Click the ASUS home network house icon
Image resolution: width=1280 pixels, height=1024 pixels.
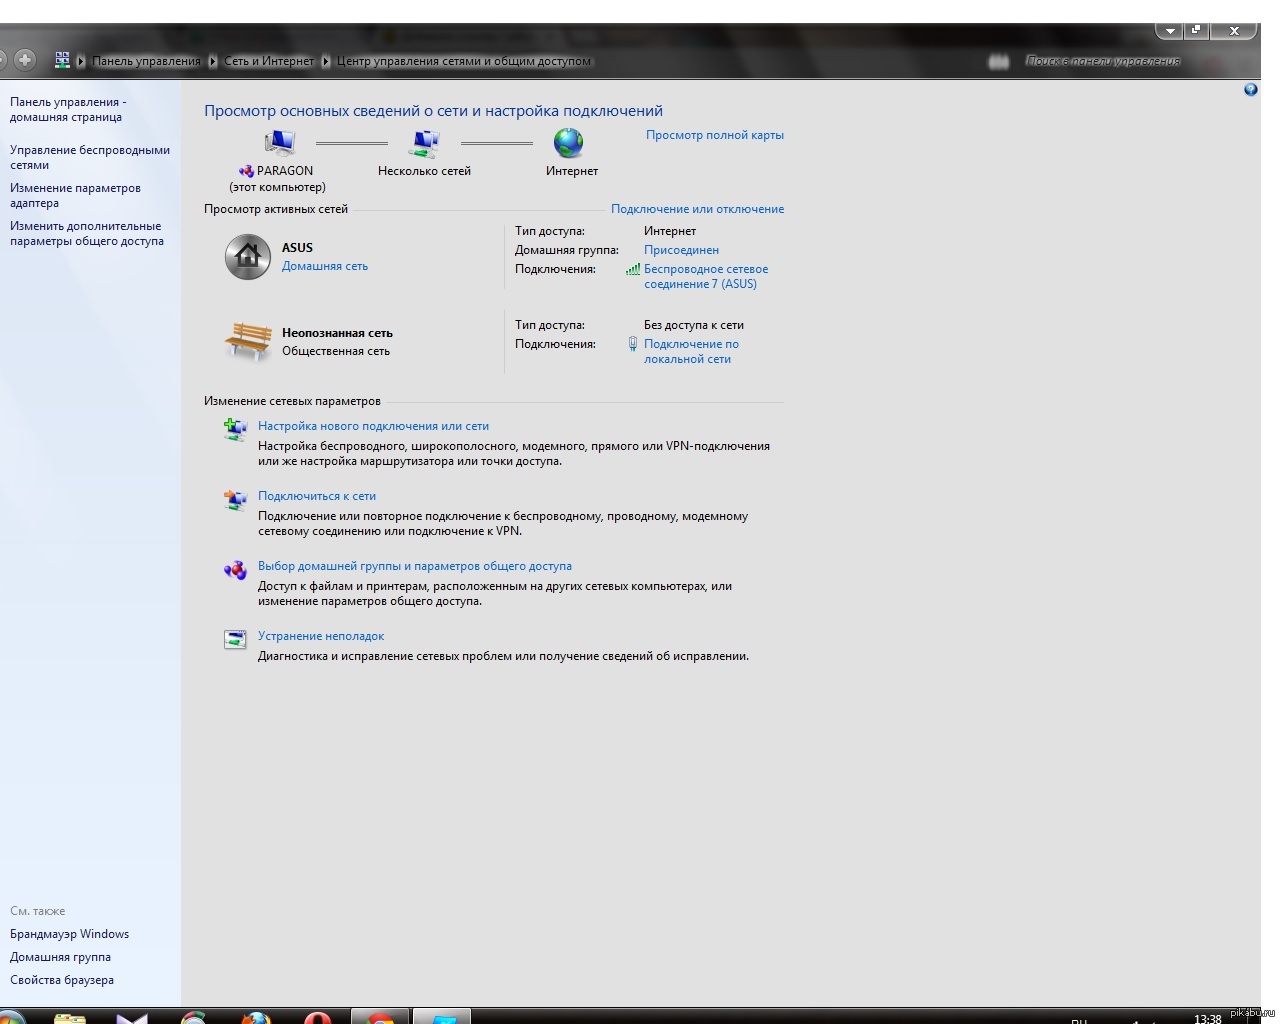(247, 257)
